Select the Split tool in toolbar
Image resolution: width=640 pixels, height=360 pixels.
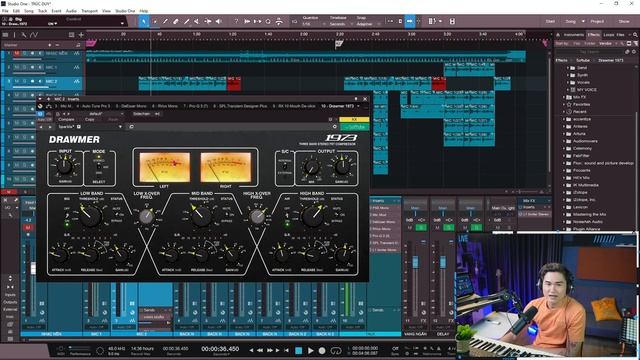[x=165, y=21]
